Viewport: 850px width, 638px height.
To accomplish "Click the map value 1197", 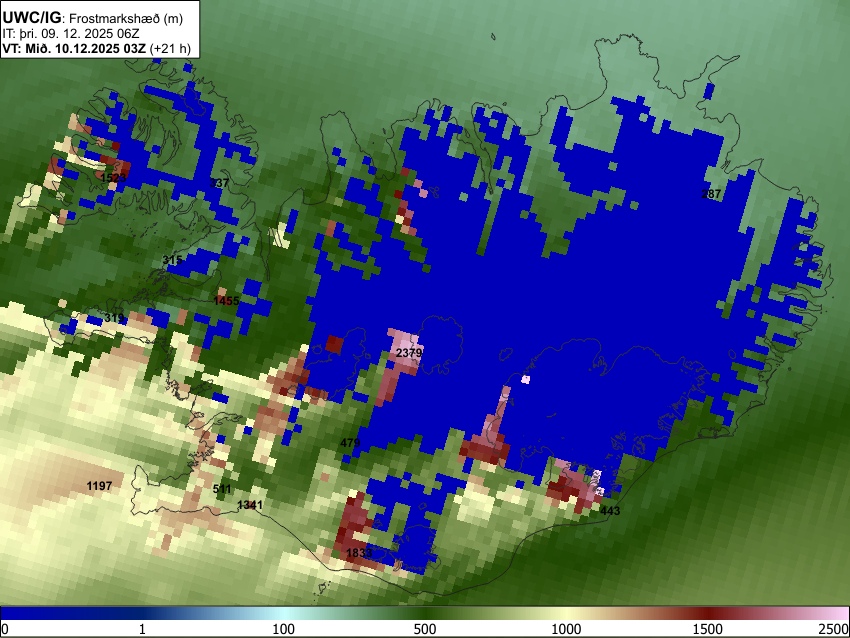I will click(99, 486).
